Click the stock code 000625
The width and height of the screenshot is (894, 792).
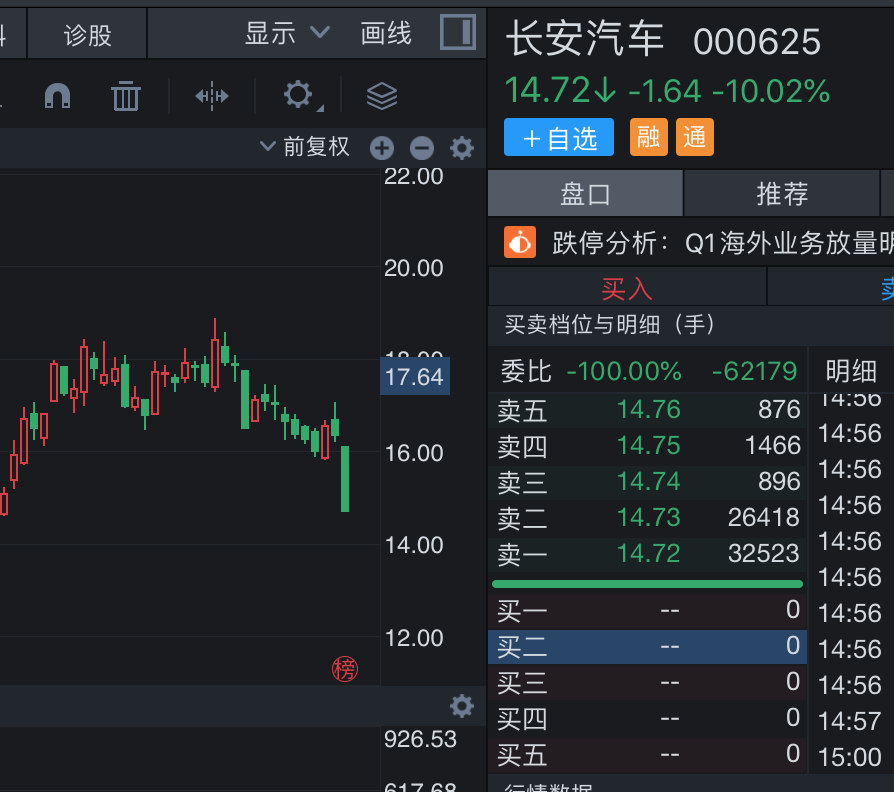pos(757,42)
